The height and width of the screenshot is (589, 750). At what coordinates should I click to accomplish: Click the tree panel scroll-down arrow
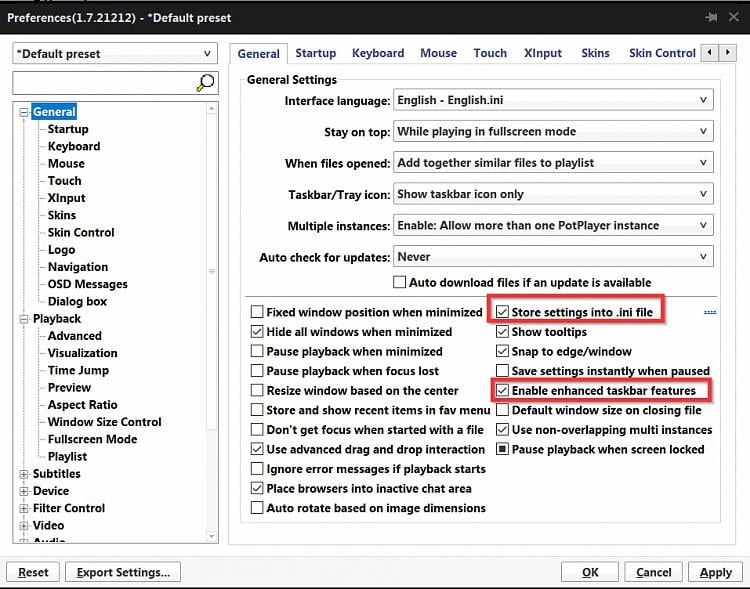[212, 536]
